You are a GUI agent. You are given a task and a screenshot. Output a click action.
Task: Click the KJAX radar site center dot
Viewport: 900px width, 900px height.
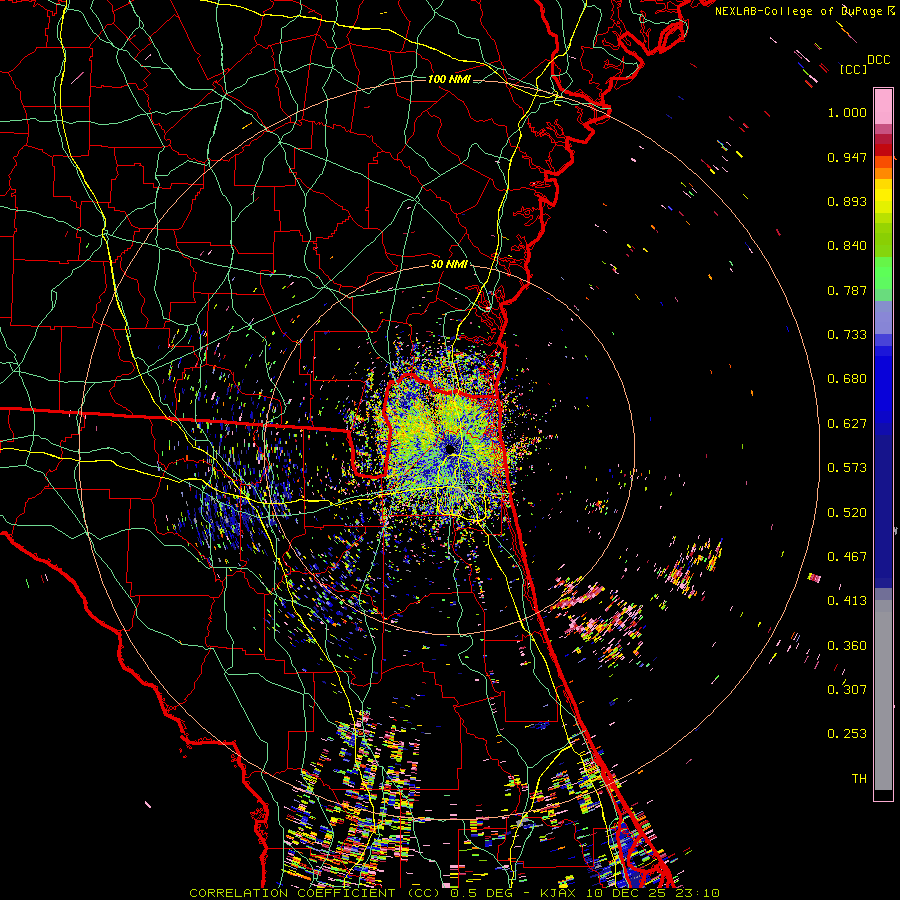coord(451,449)
